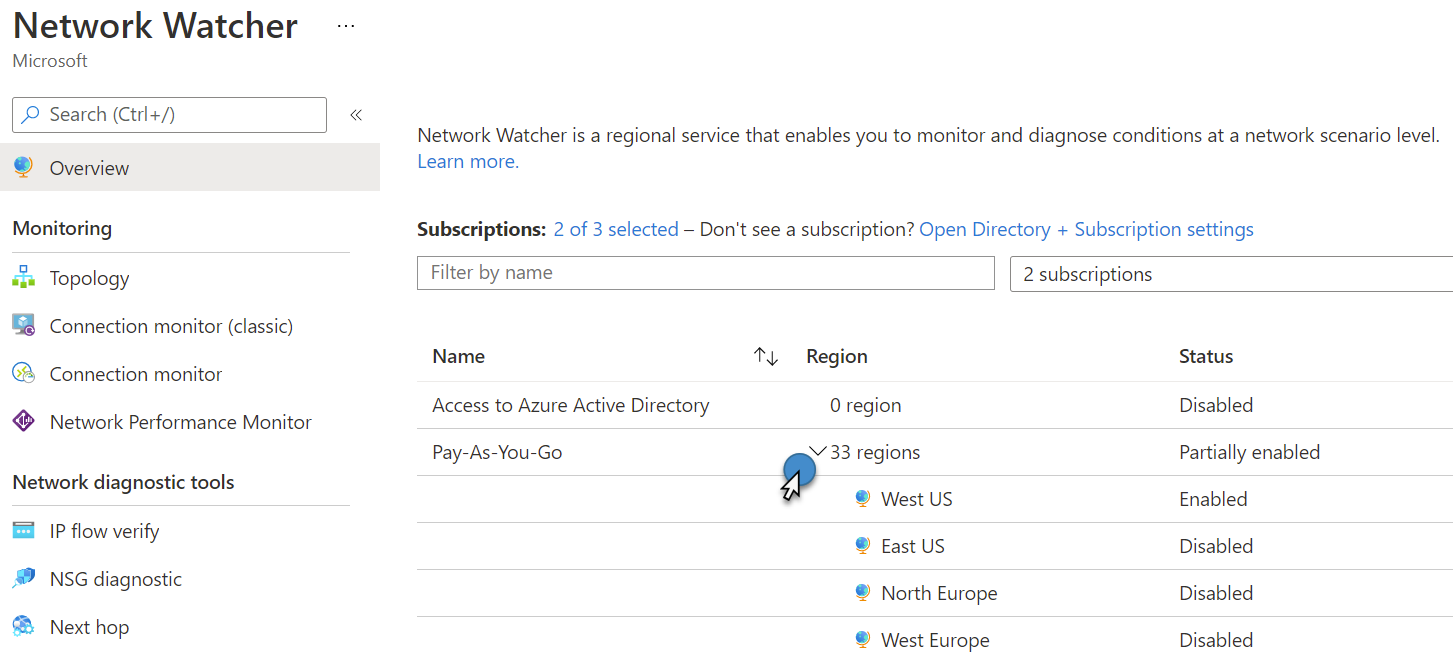This screenshot has width=1453, height=655.
Task: Click the Filter by name input field
Action: 705,273
